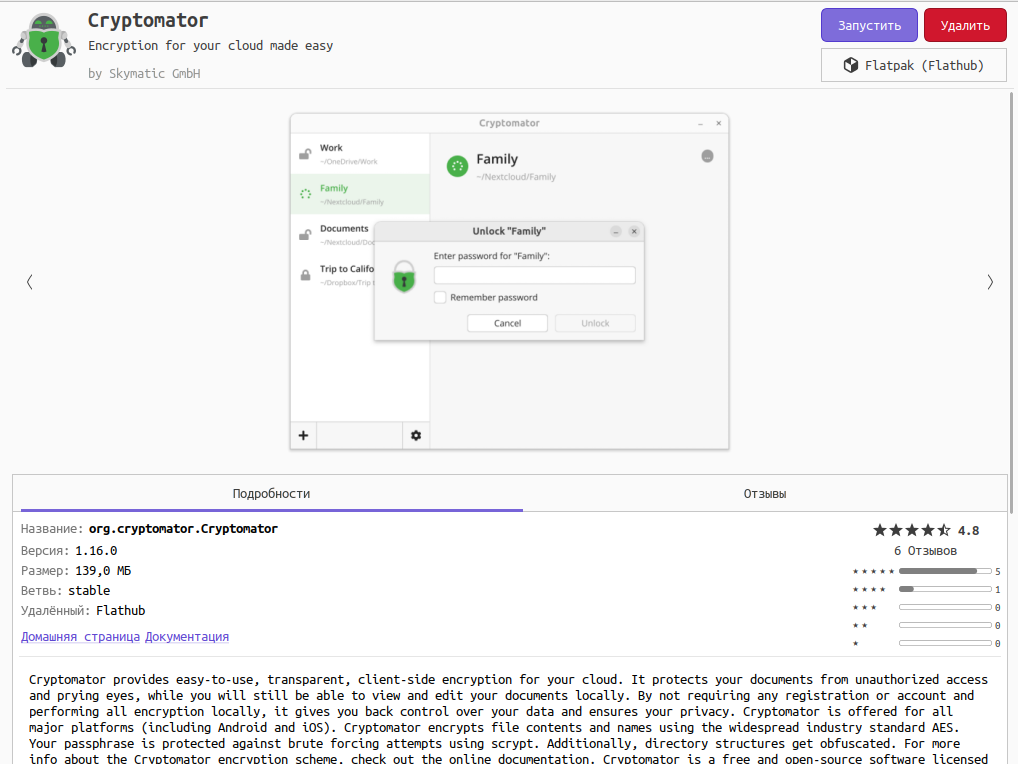Click the branch value stable
Screen dimensions: 1018x764
[89, 591]
